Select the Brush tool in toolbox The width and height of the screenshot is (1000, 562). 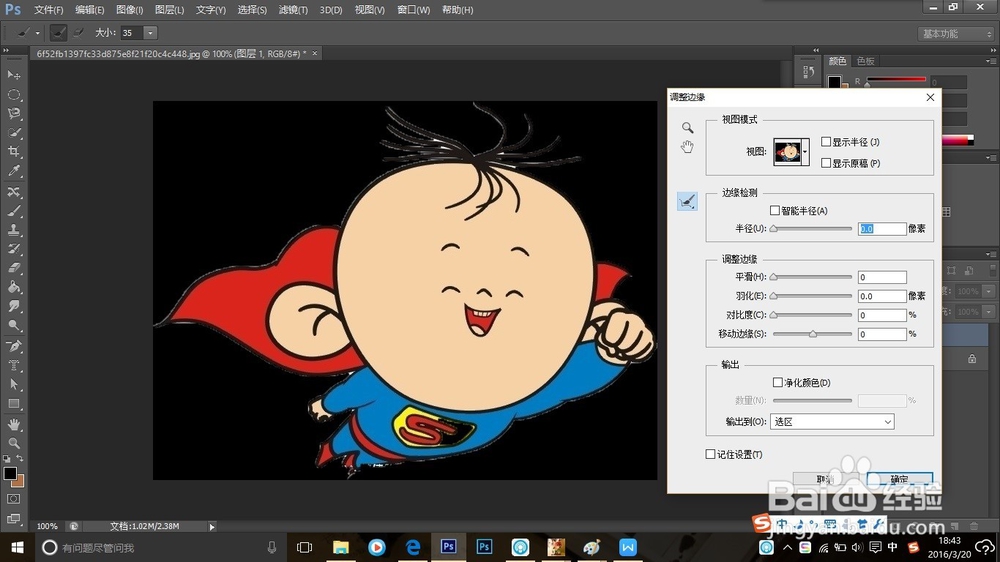coord(13,211)
